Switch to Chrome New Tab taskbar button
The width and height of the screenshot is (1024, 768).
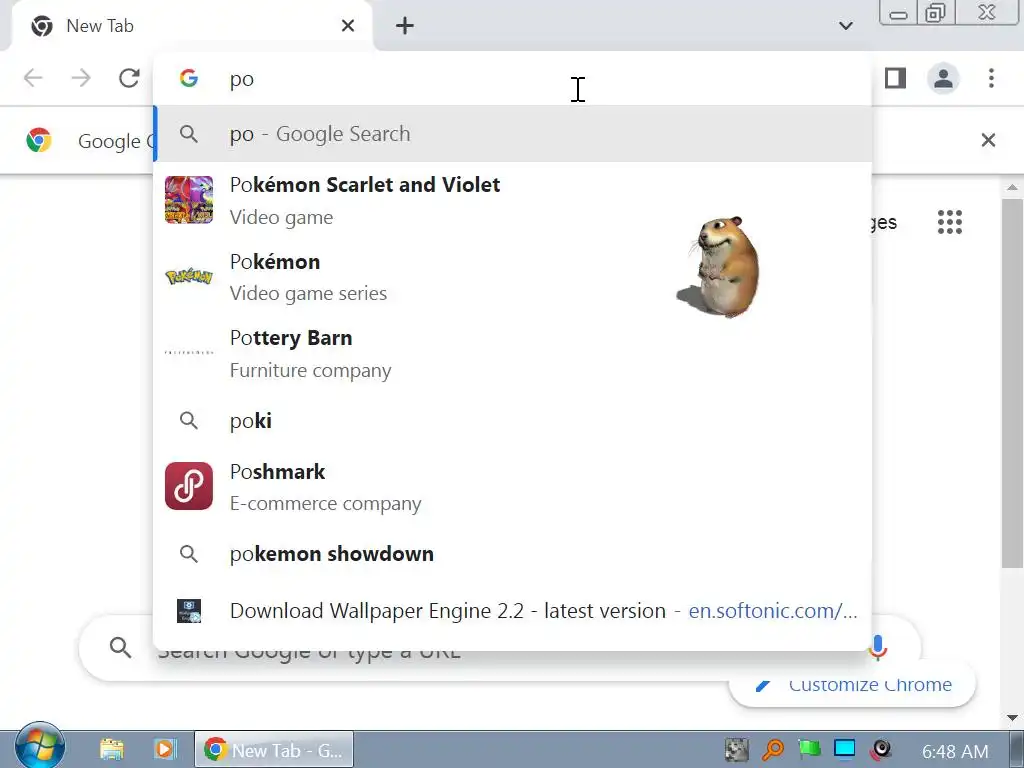(274, 750)
